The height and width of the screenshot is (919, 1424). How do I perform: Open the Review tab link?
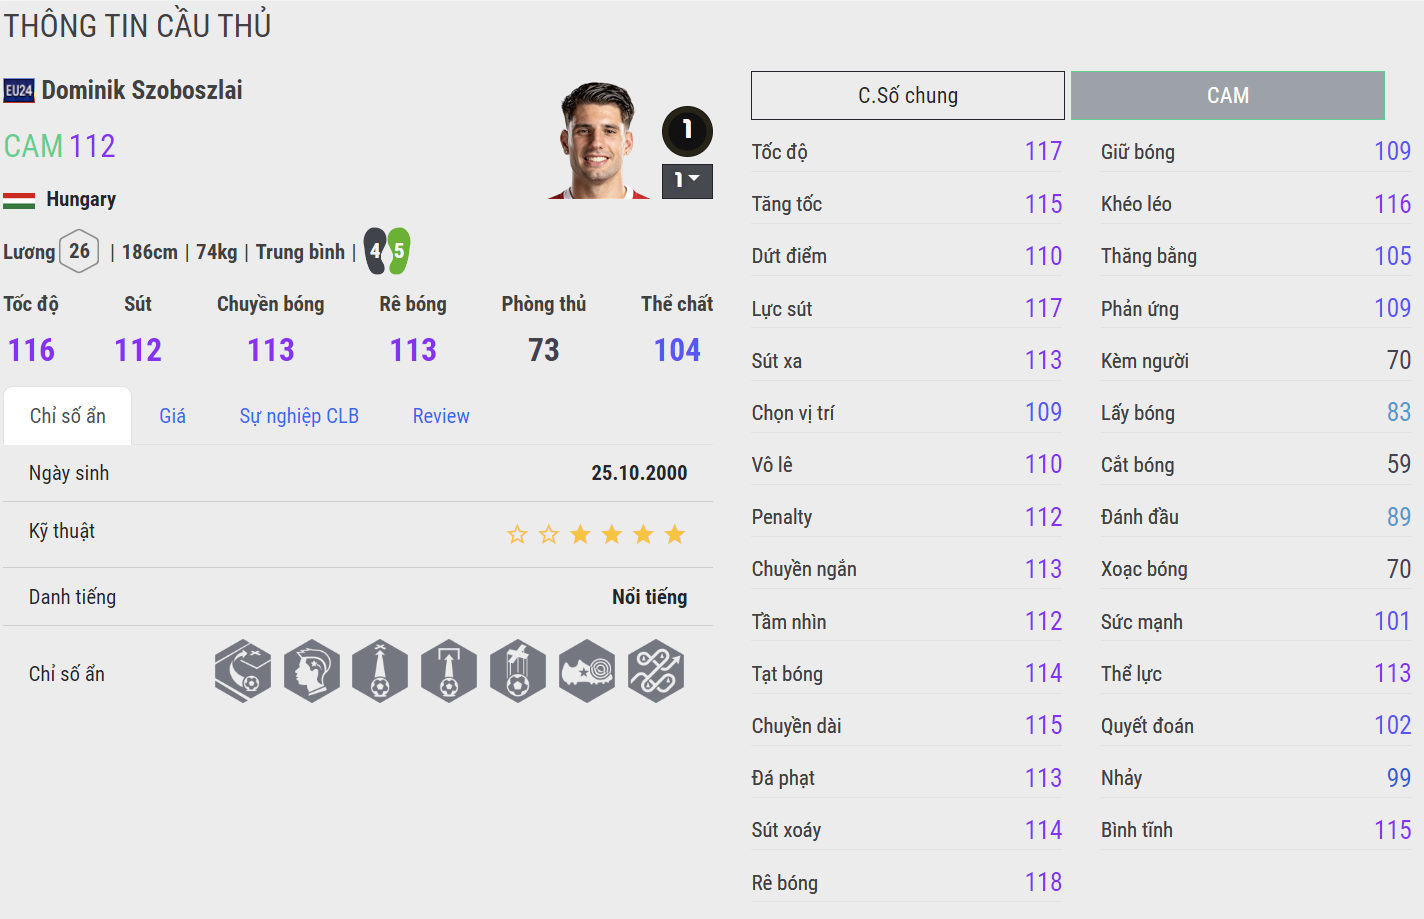coord(441,416)
